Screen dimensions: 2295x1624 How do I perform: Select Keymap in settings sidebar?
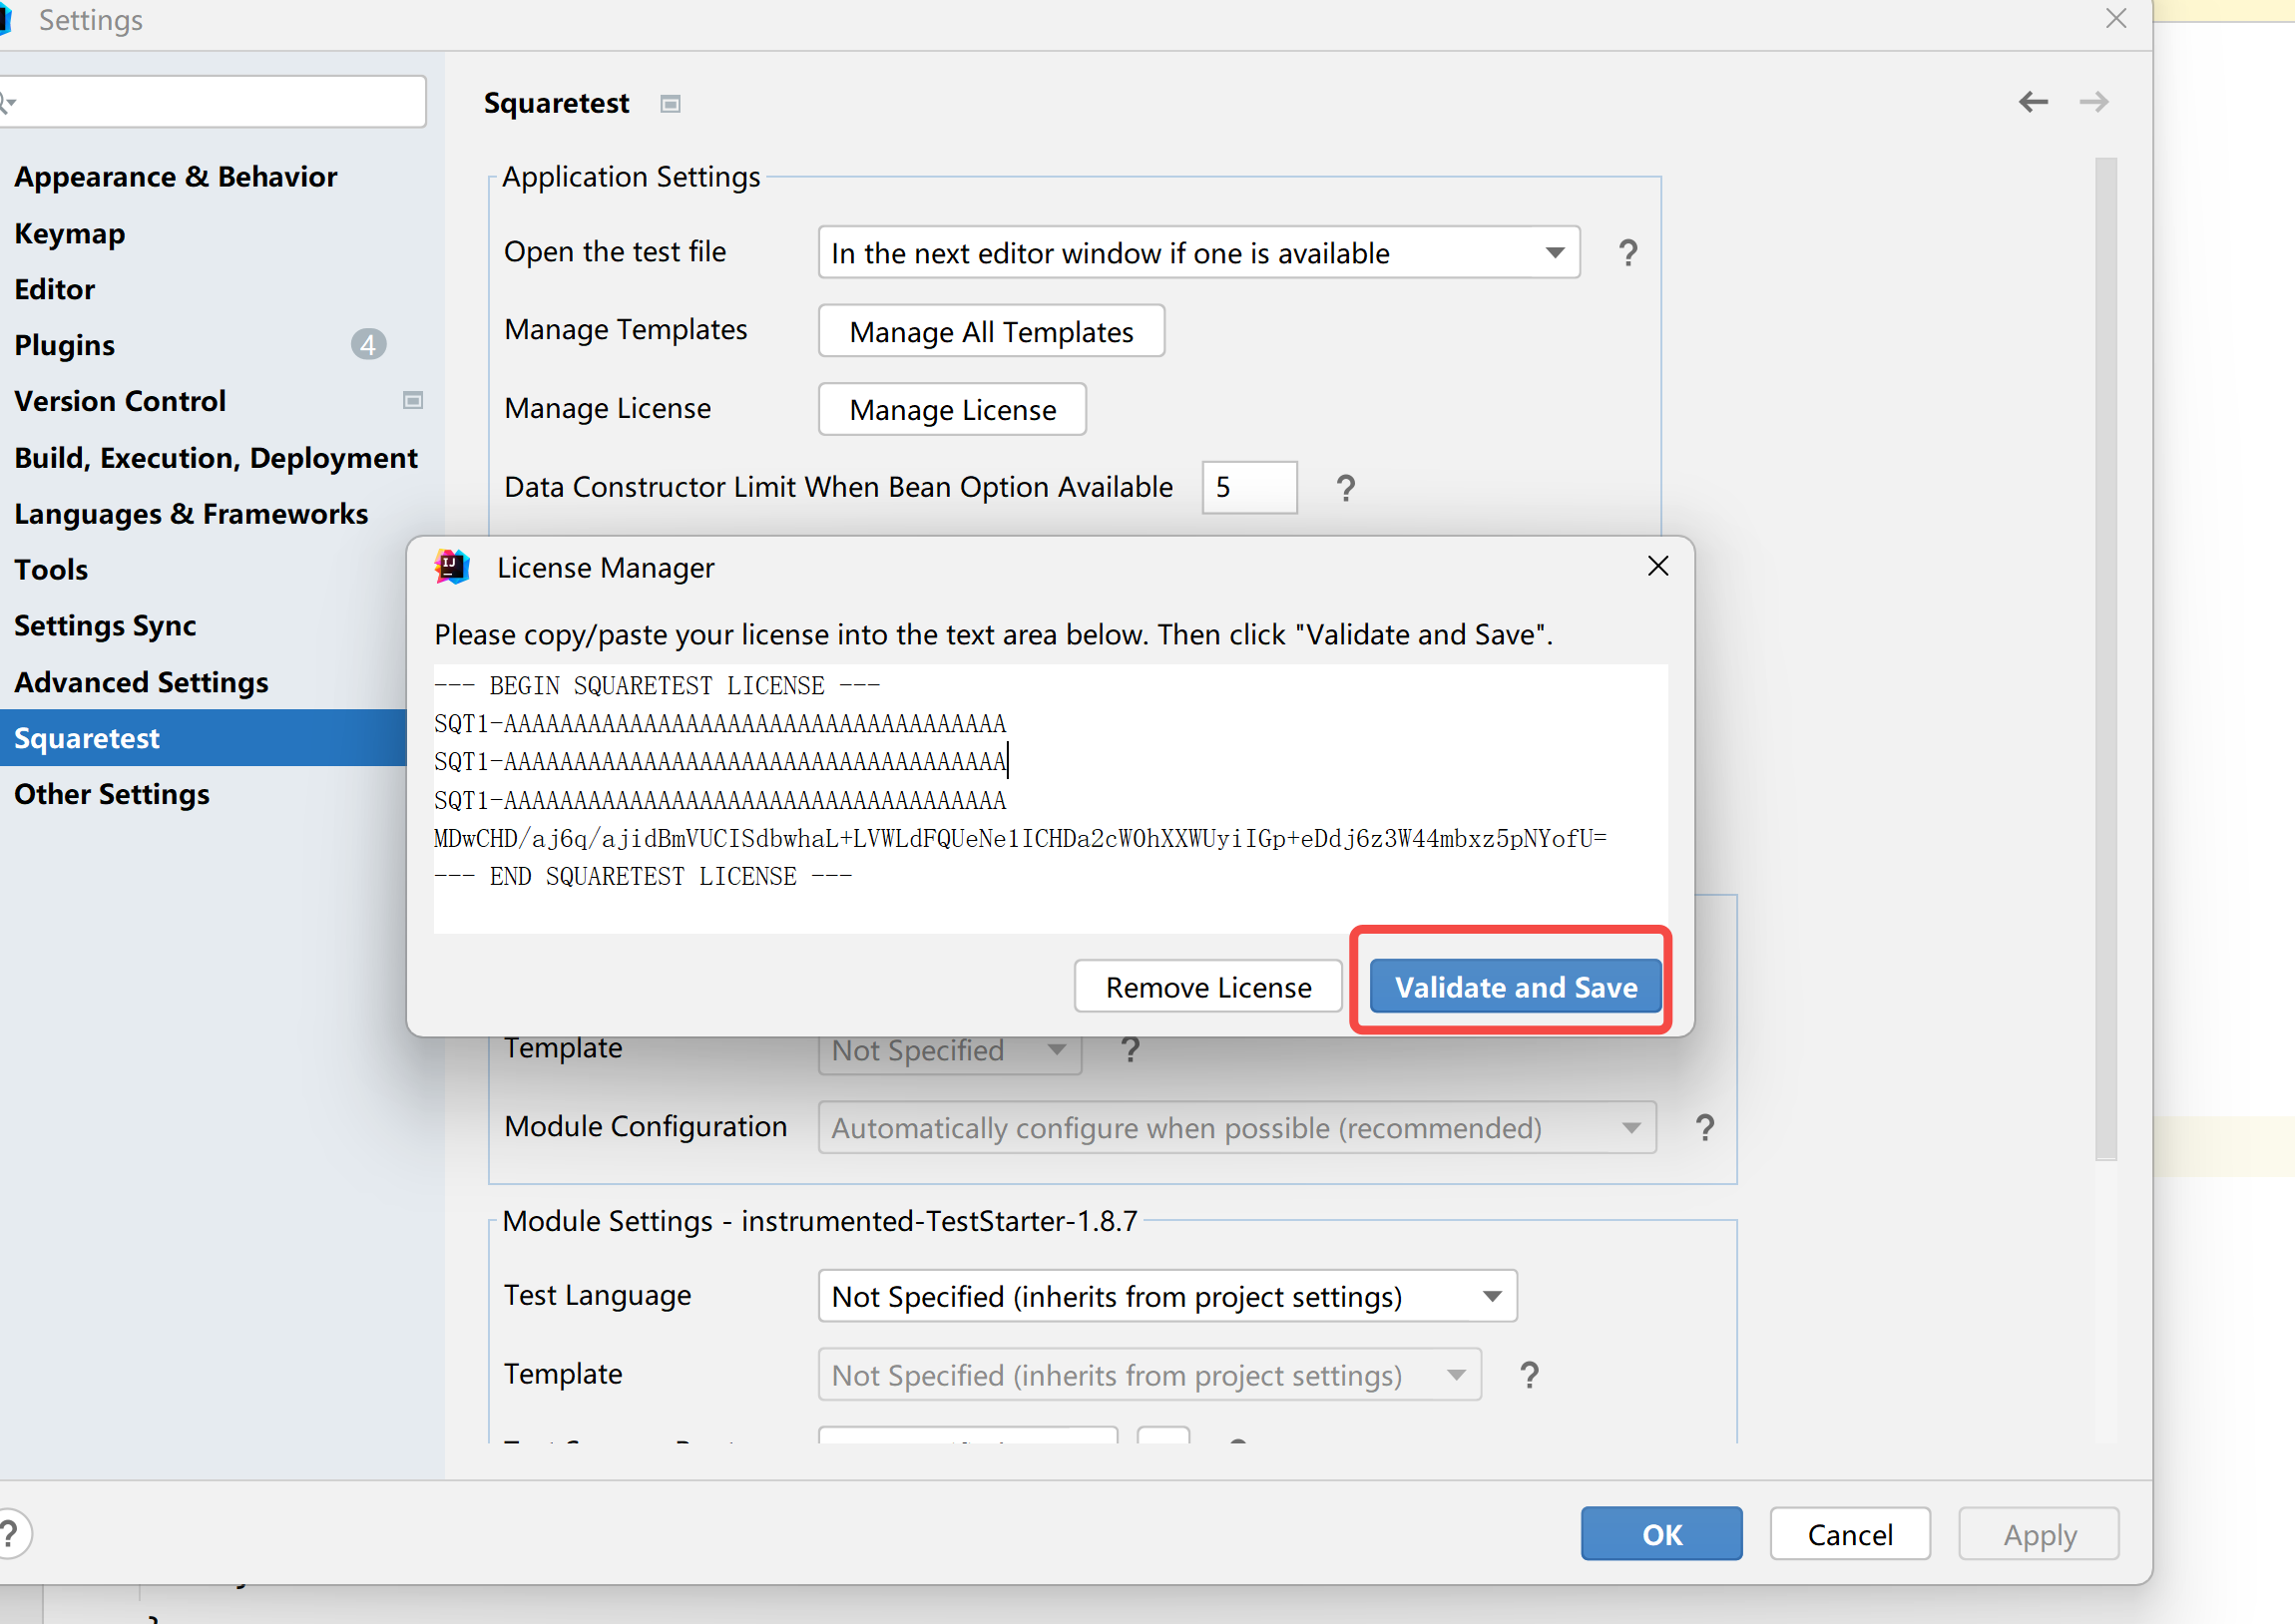click(x=70, y=233)
